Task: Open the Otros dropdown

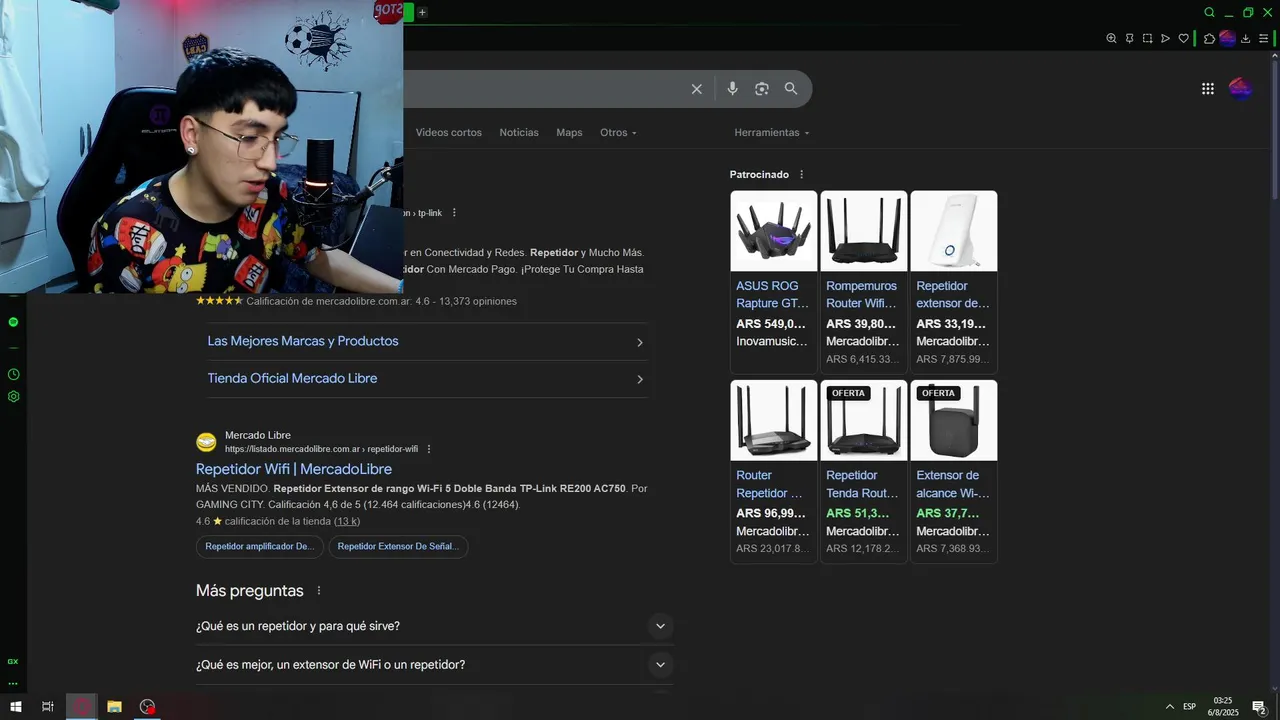Action: [618, 132]
